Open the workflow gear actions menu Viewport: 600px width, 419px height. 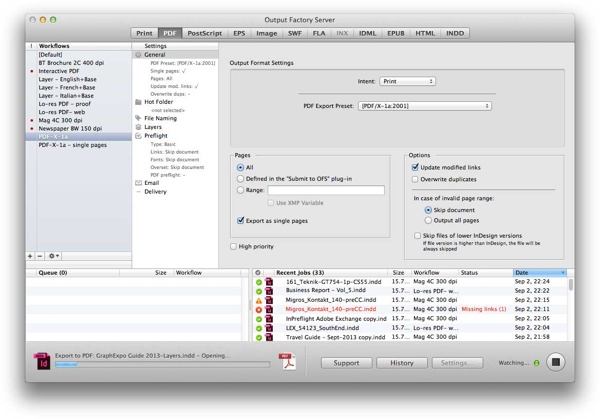(55, 257)
